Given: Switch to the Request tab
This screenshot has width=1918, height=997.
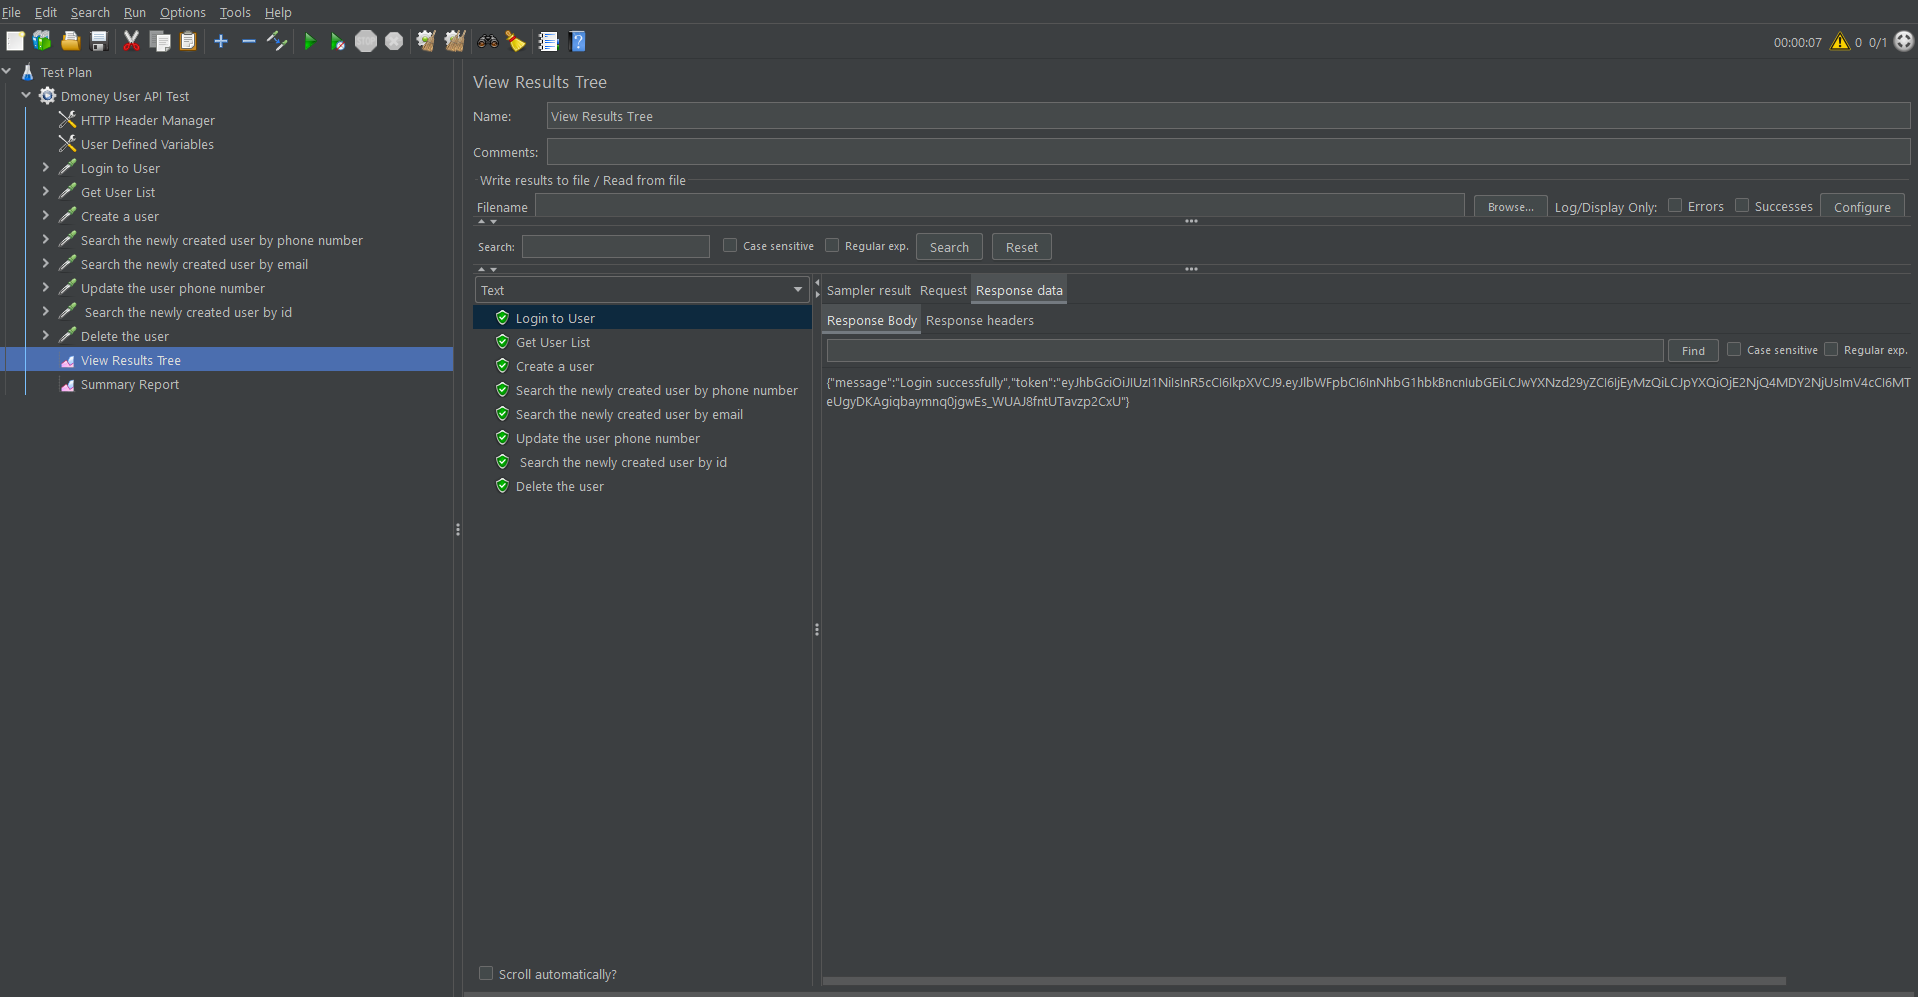Looking at the screenshot, I should click(x=943, y=290).
